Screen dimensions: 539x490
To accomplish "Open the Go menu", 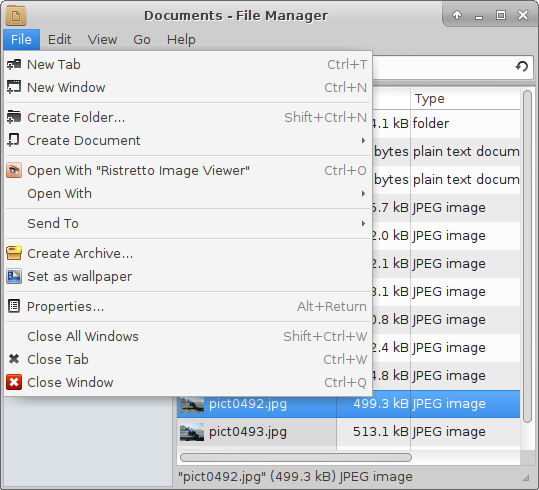I will pyautogui.click(x=142, y=39).
